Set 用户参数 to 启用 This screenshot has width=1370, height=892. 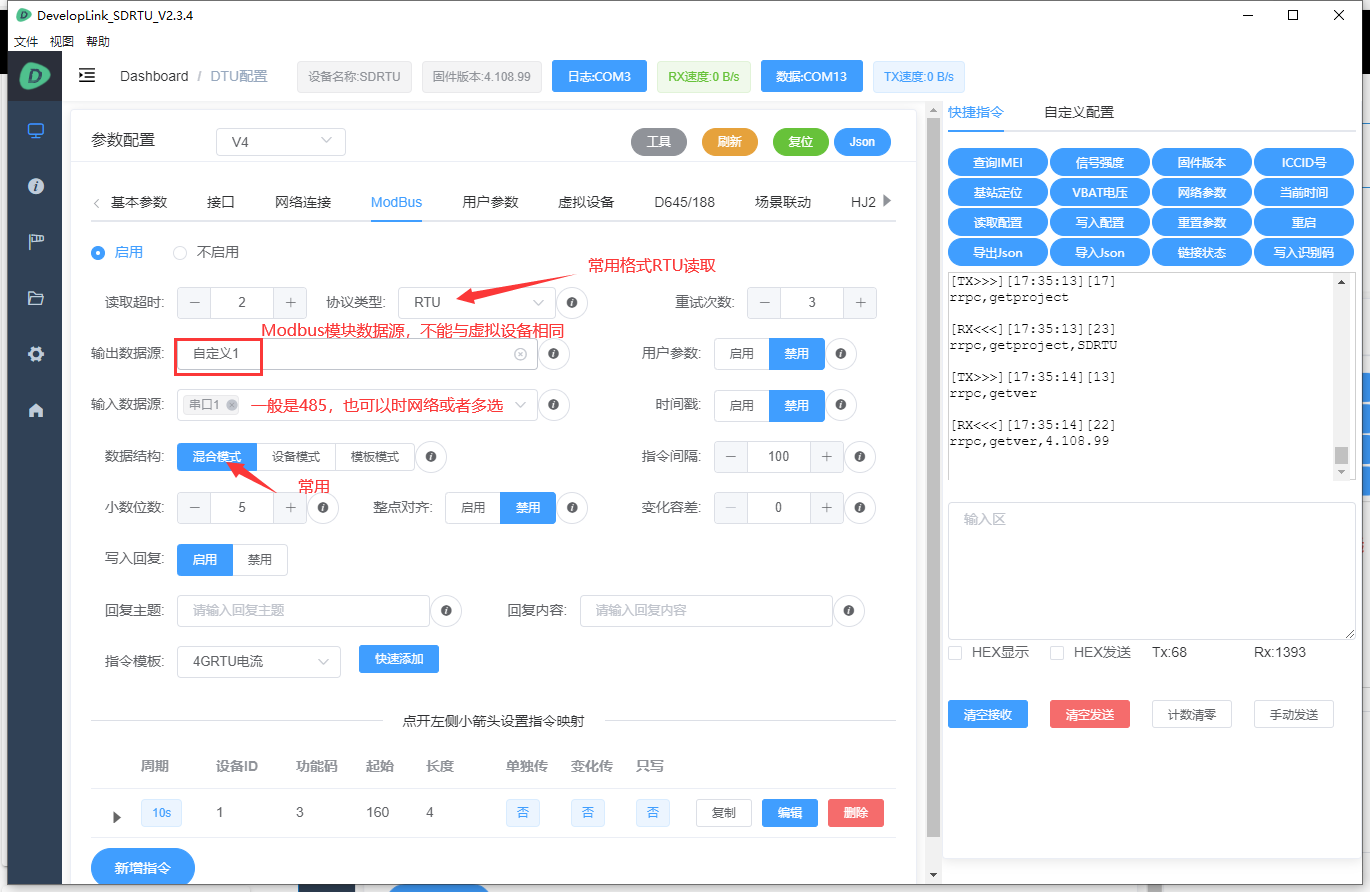[x=742, y=353]
